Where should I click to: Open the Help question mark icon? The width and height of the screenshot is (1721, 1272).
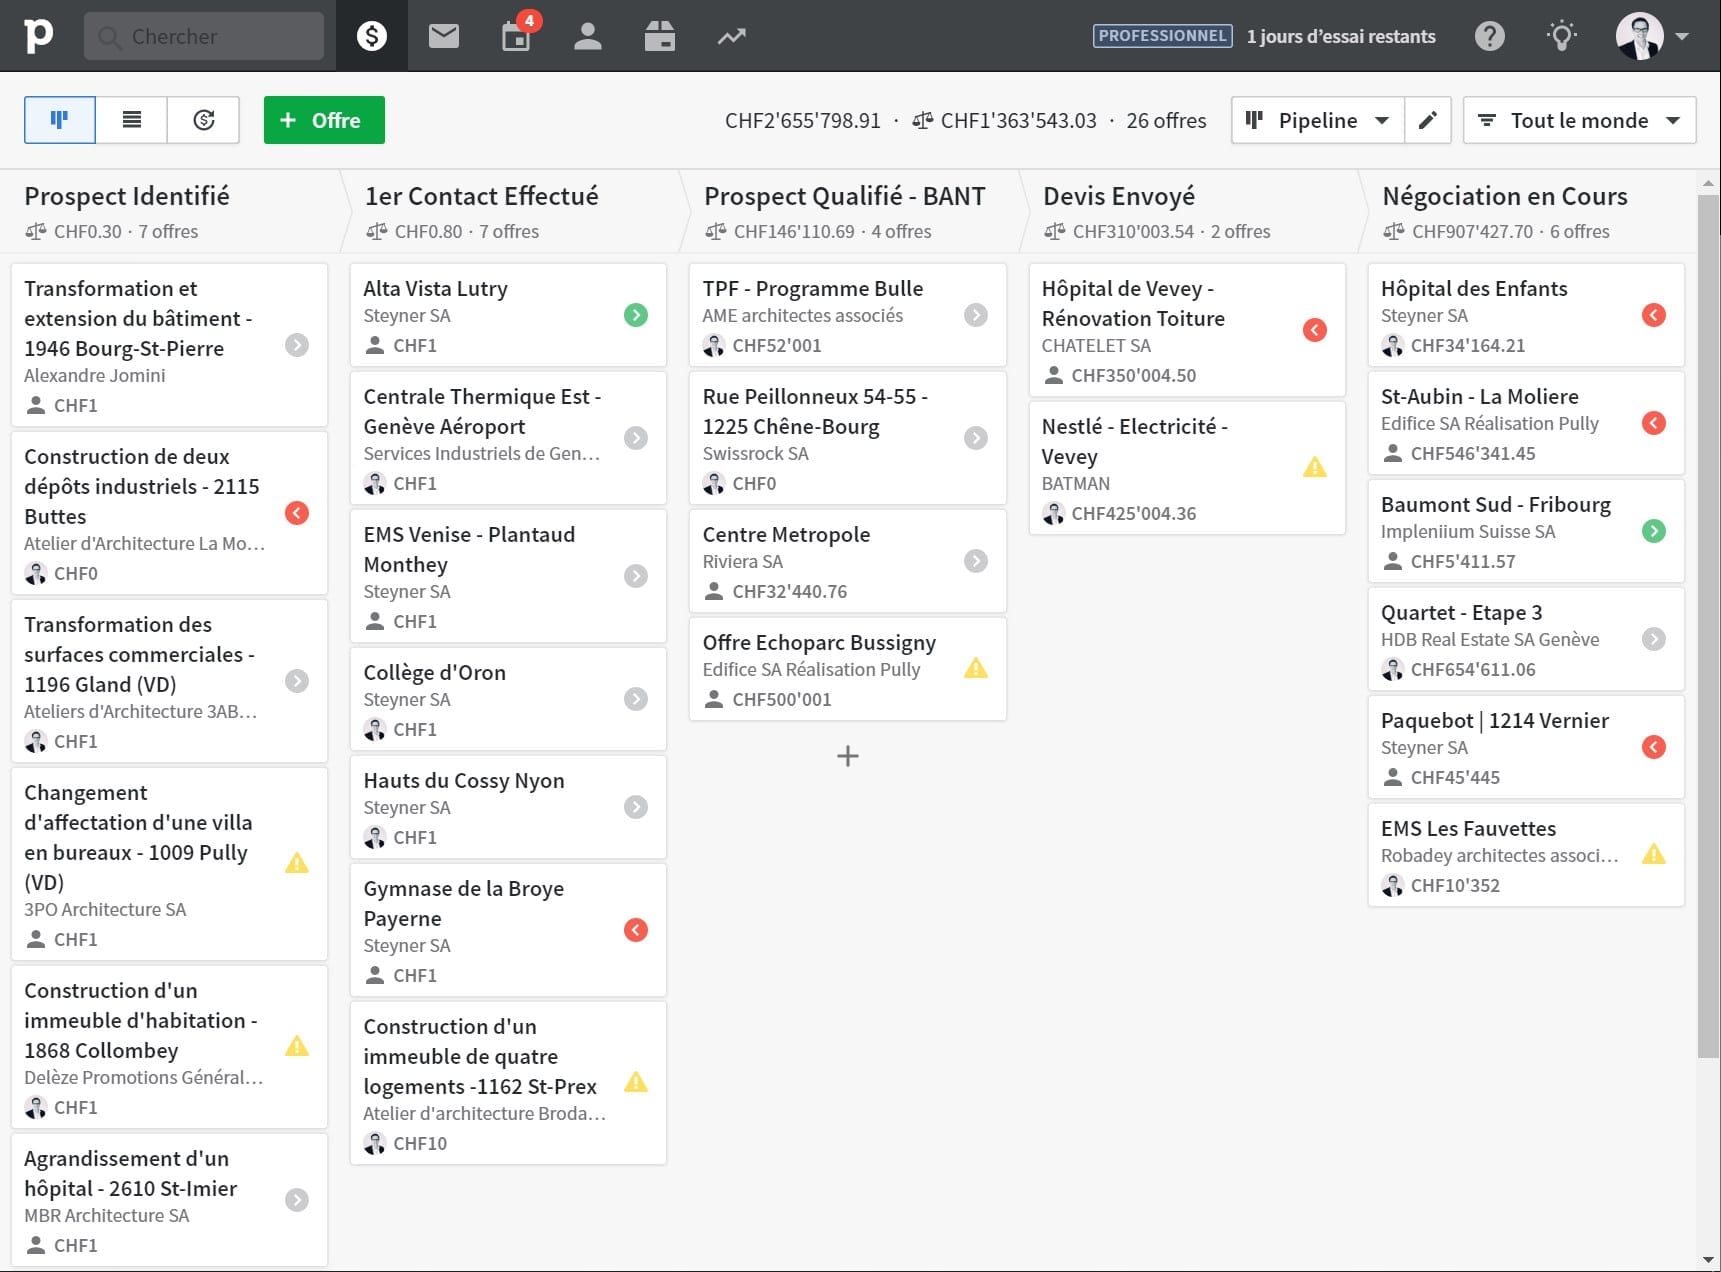1490,36
